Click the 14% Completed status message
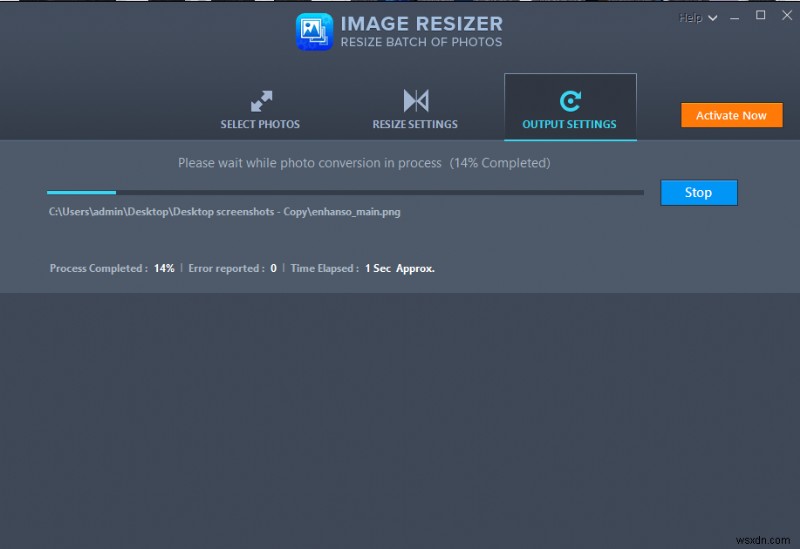The width and height of the screenshot is (800, 549). (364, 163)
